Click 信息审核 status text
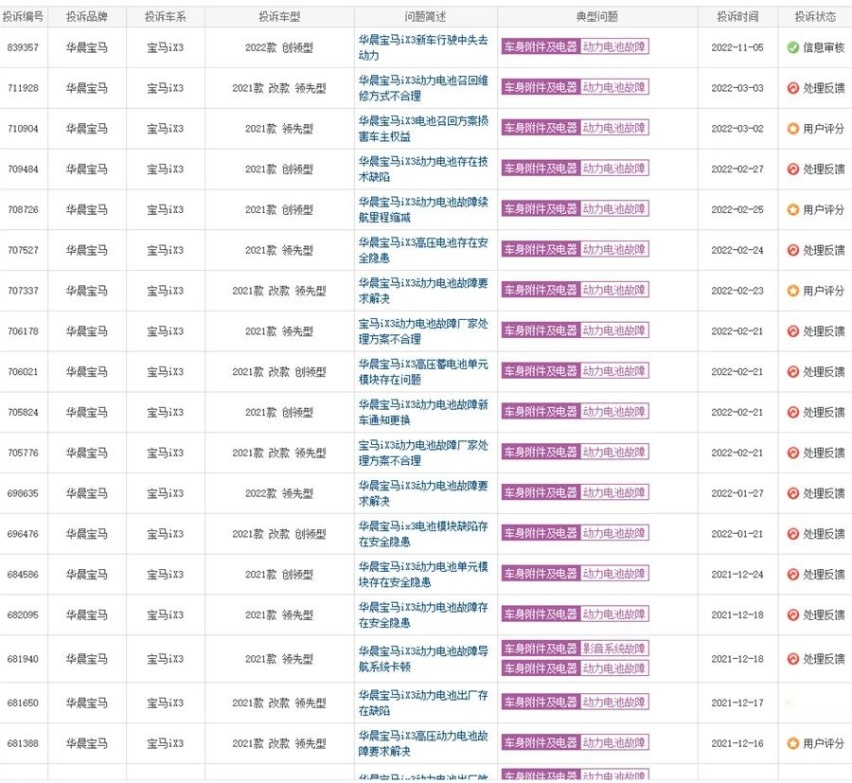 tap(824, 48)
